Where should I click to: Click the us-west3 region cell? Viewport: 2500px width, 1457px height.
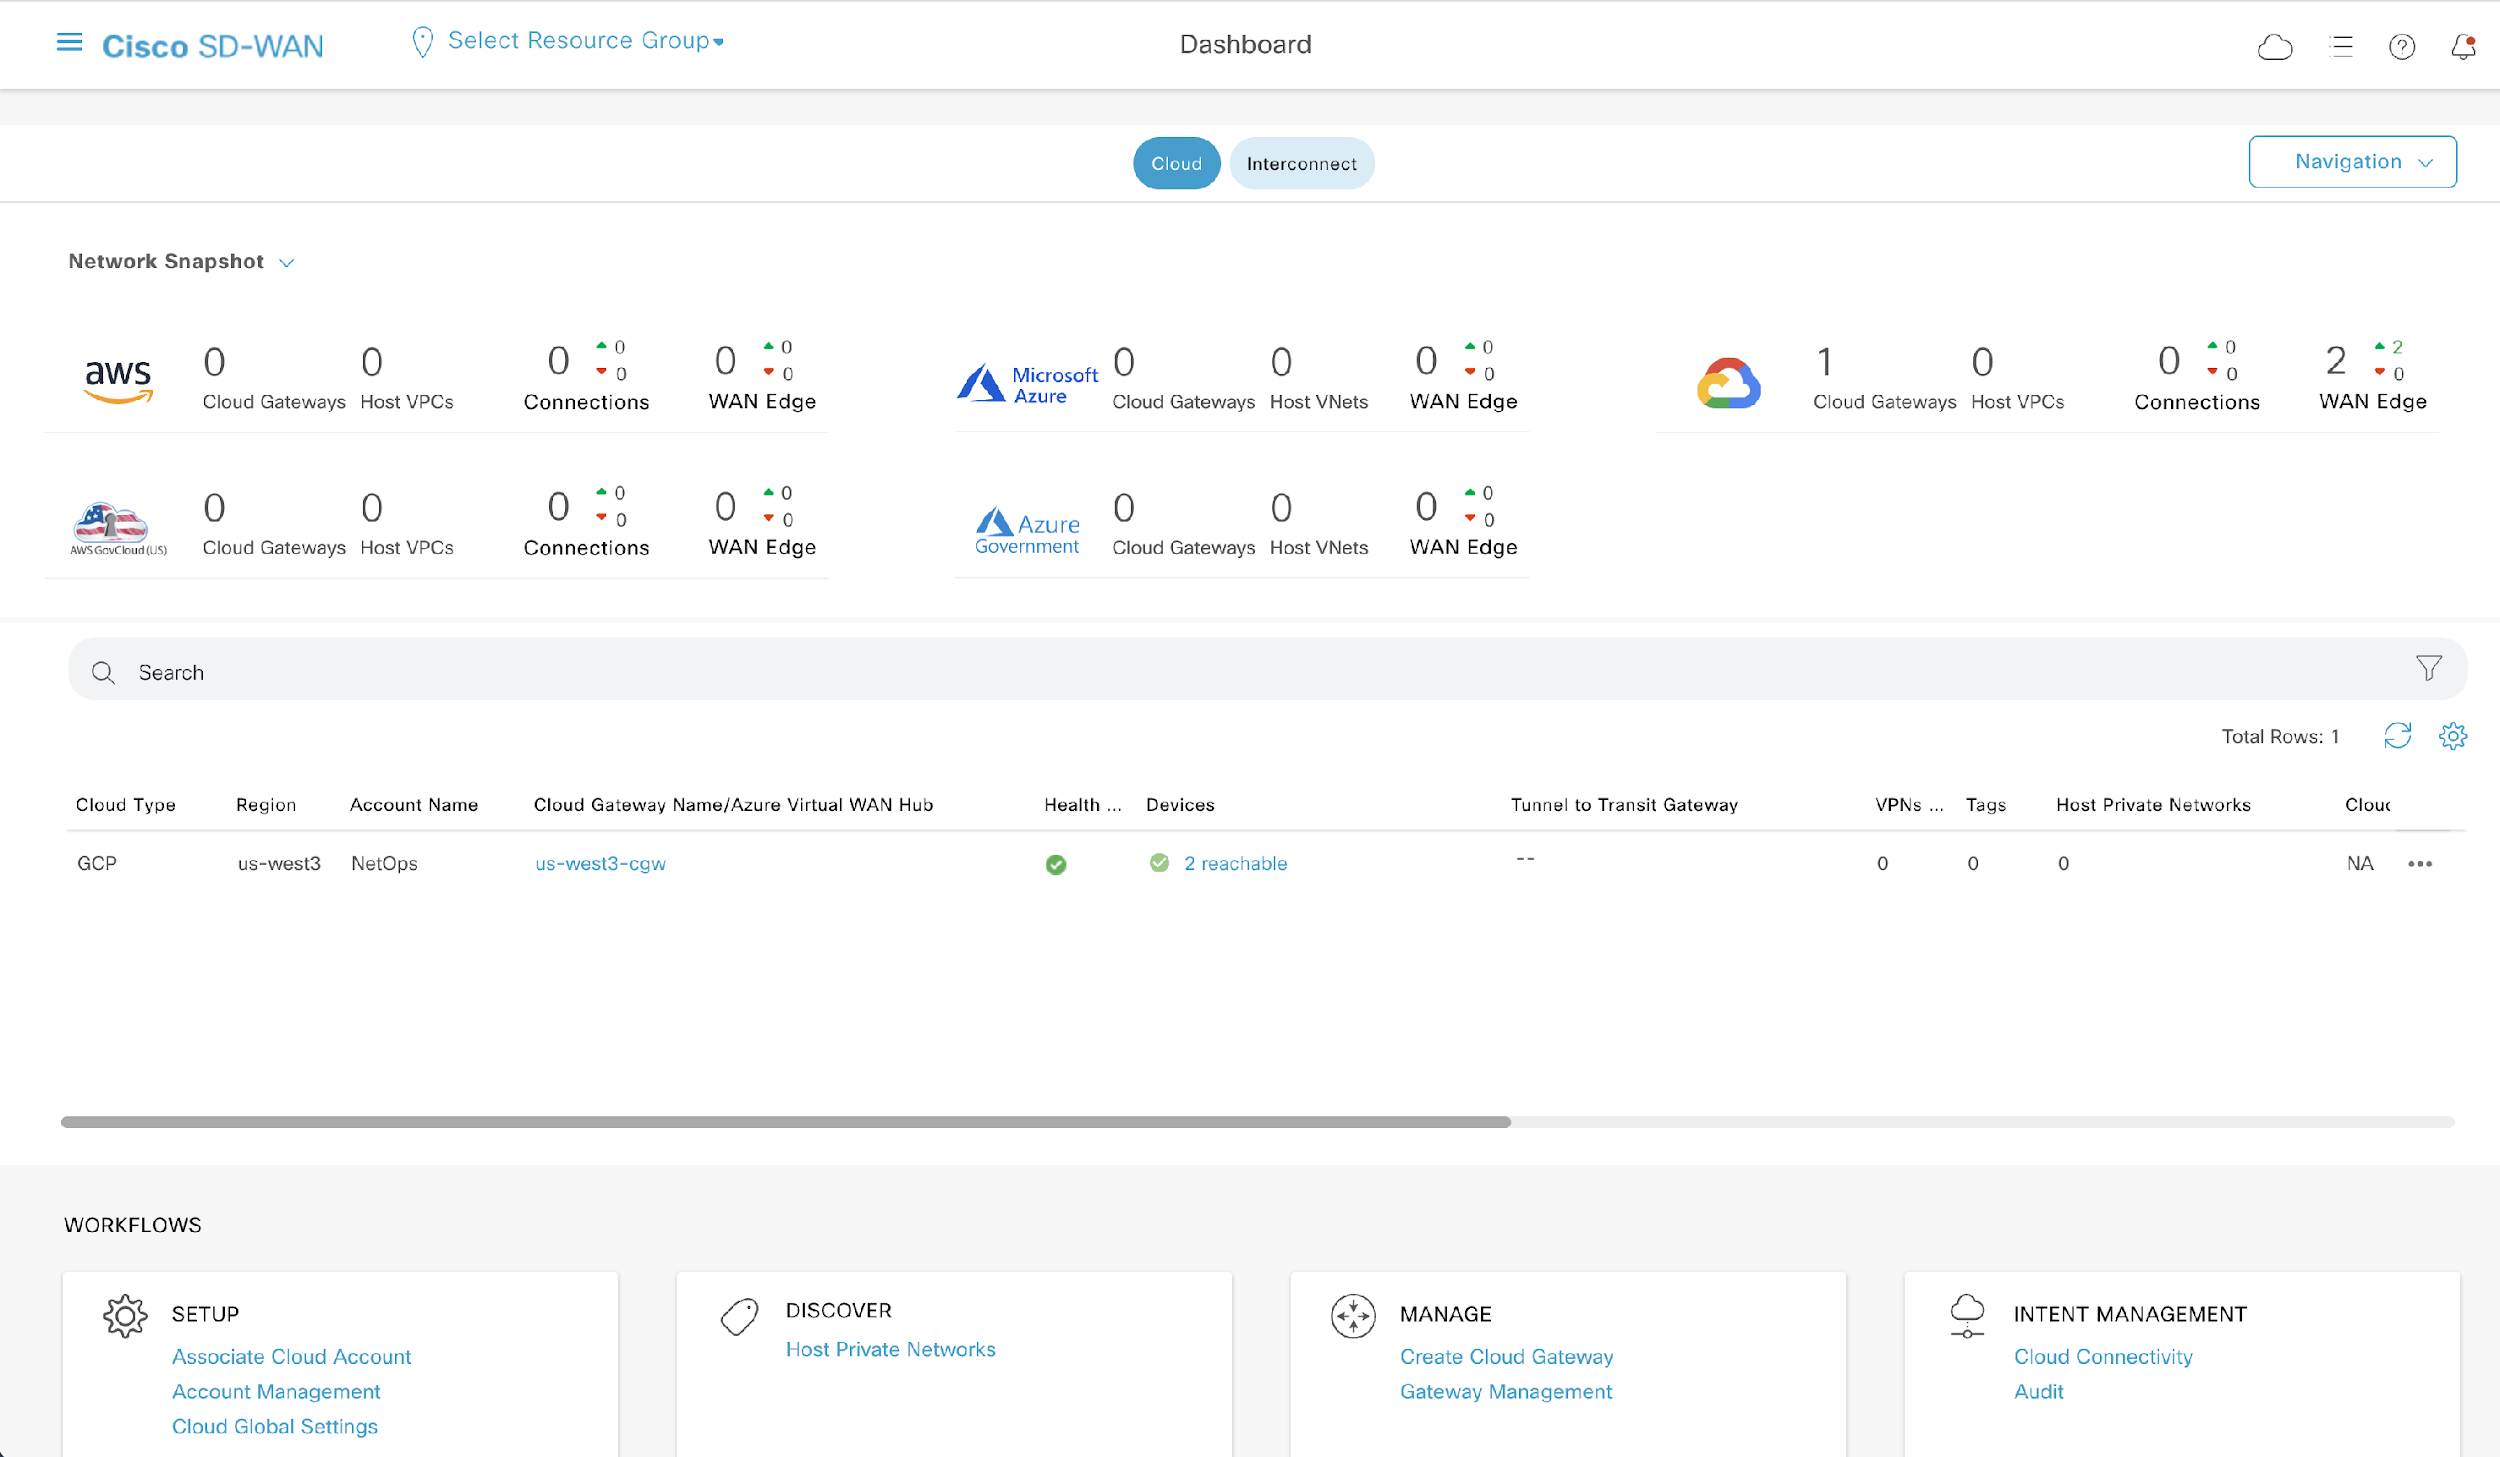pos(279,863)
